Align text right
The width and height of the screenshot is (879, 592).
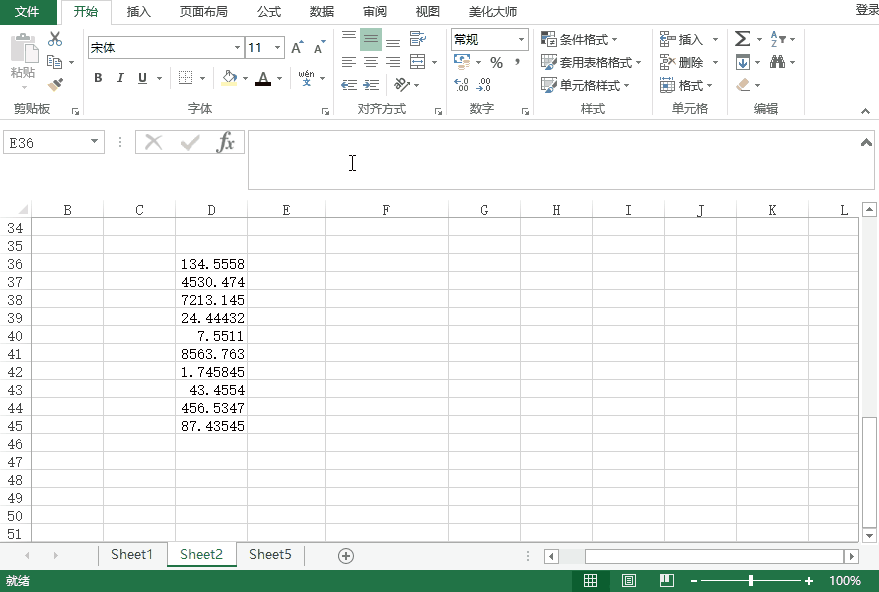click(x=393, y=62)
